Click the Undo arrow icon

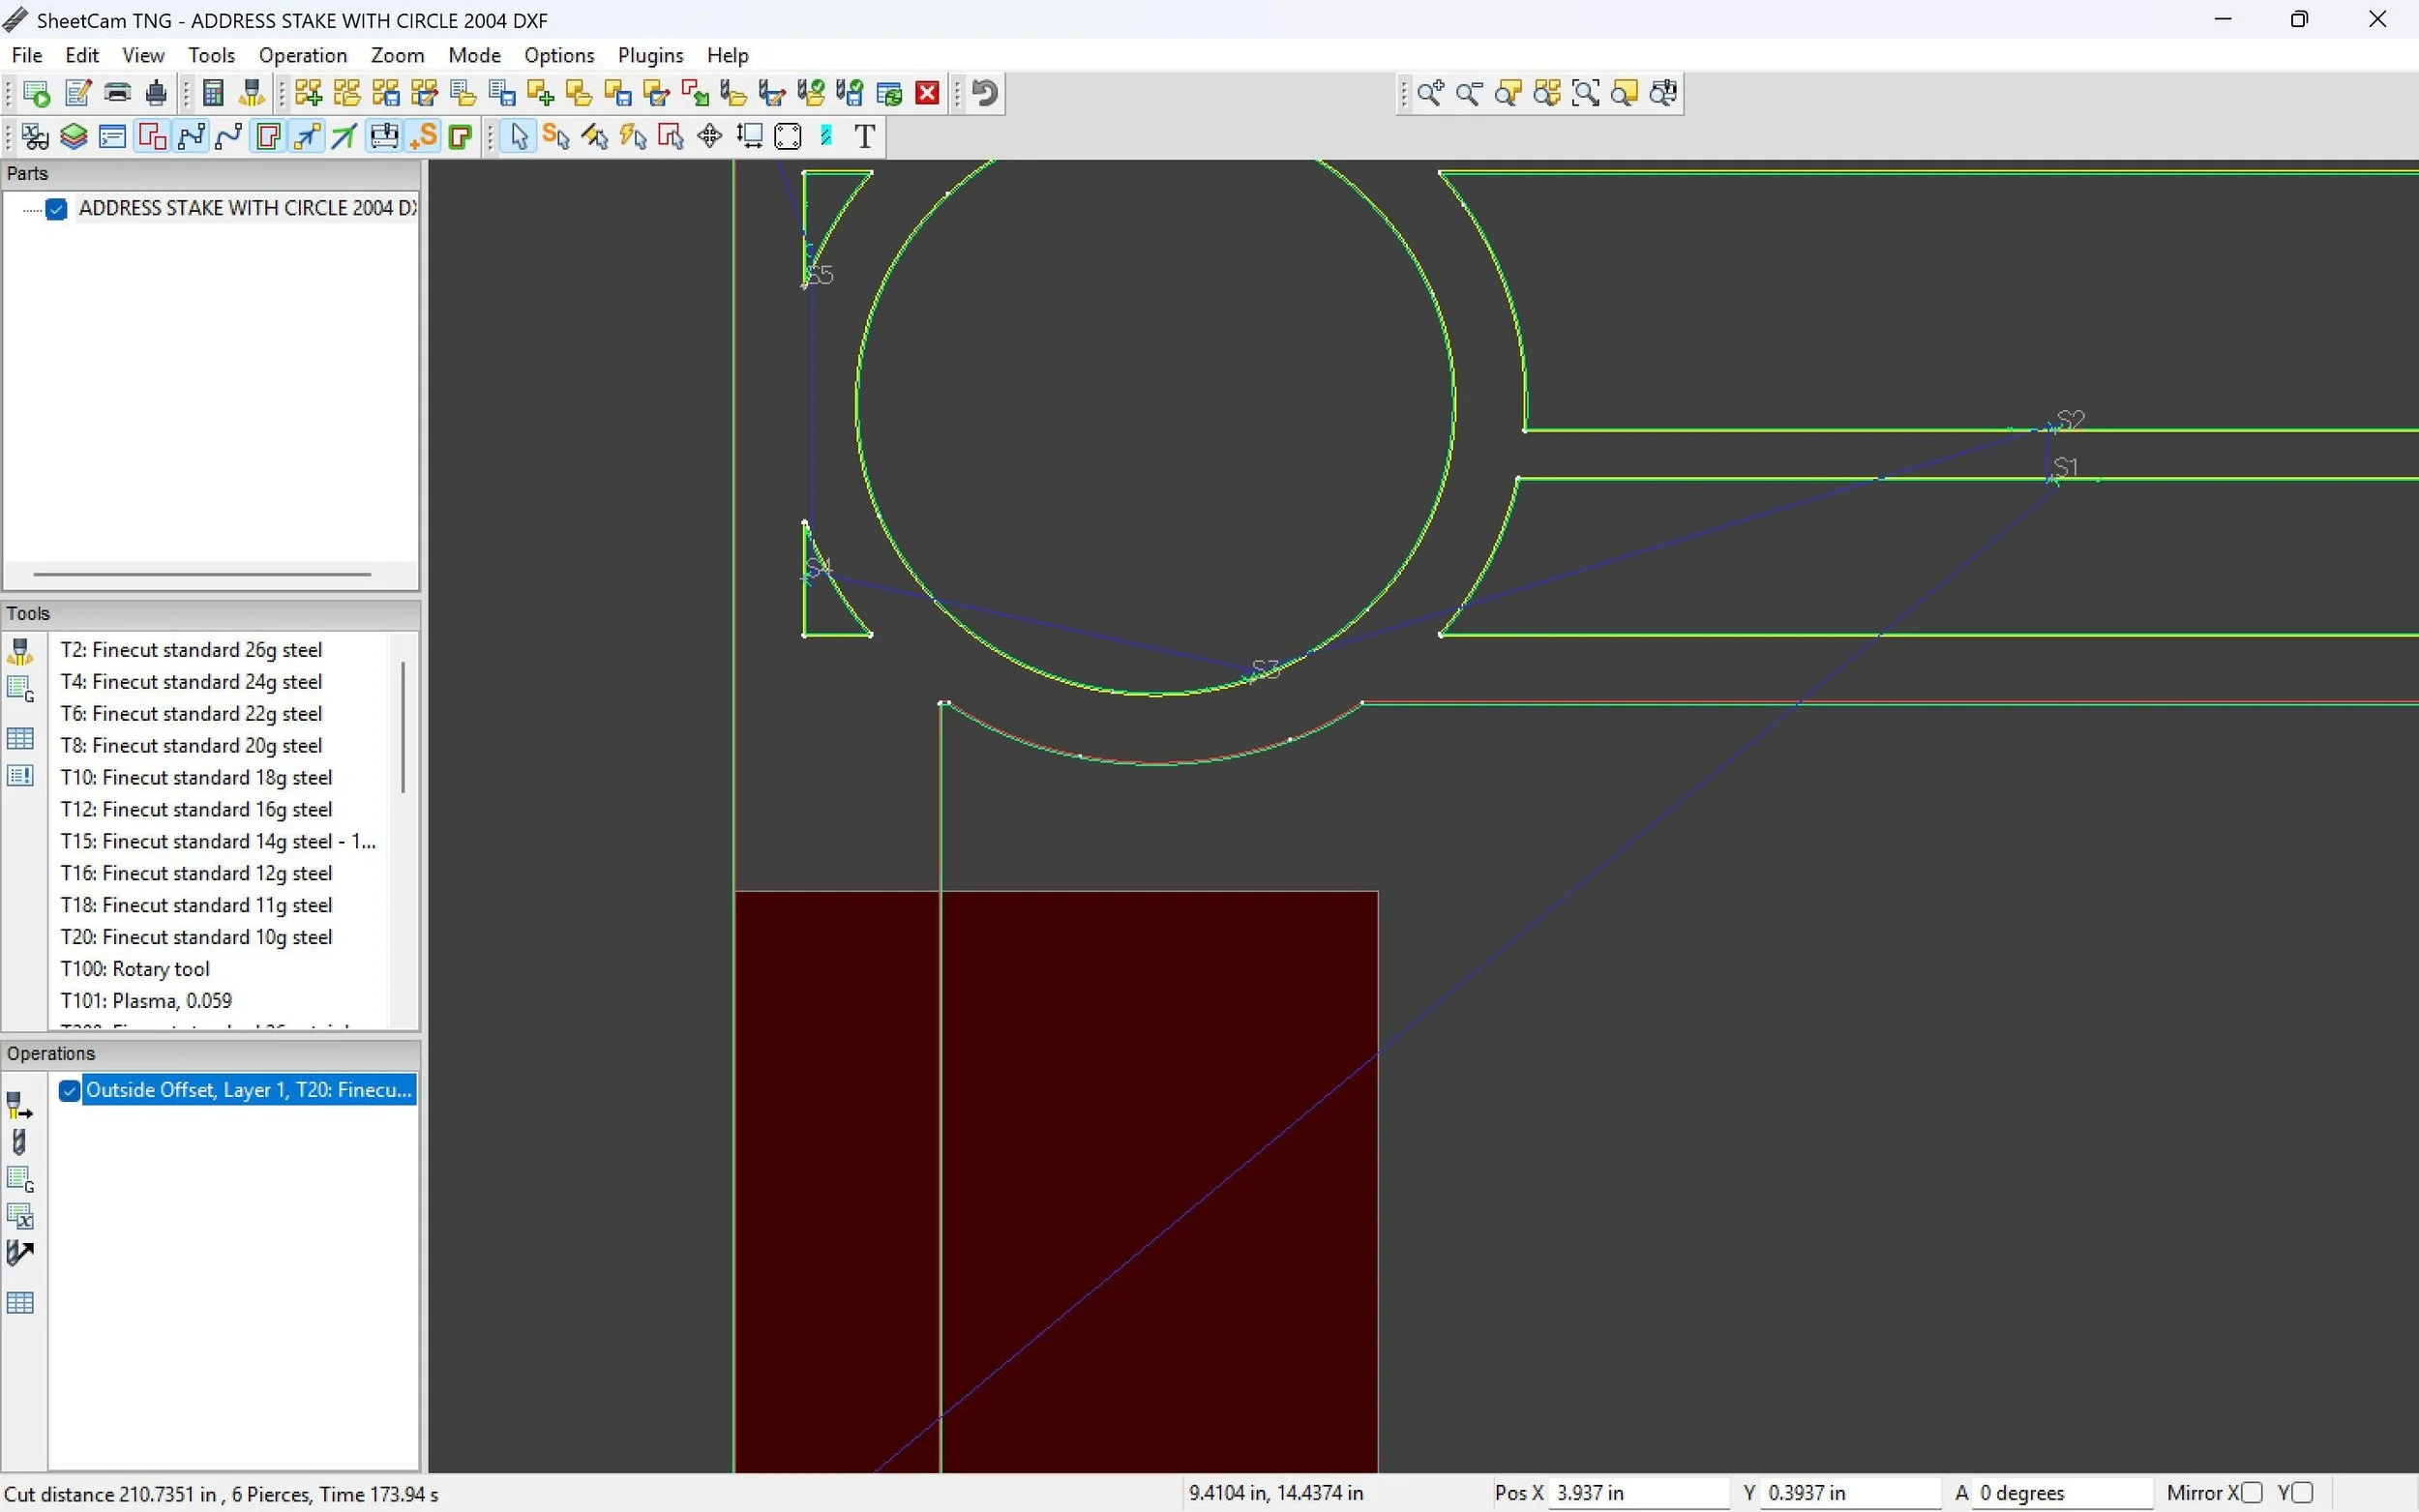click(x=985, y=93)
